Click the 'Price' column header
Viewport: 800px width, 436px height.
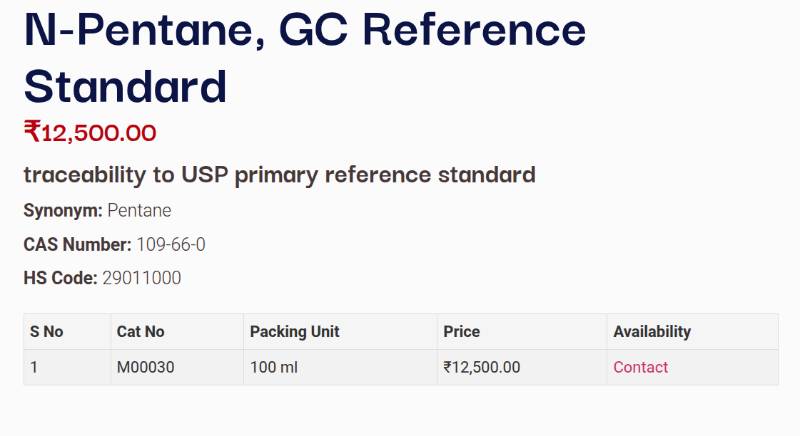point(462,331)
